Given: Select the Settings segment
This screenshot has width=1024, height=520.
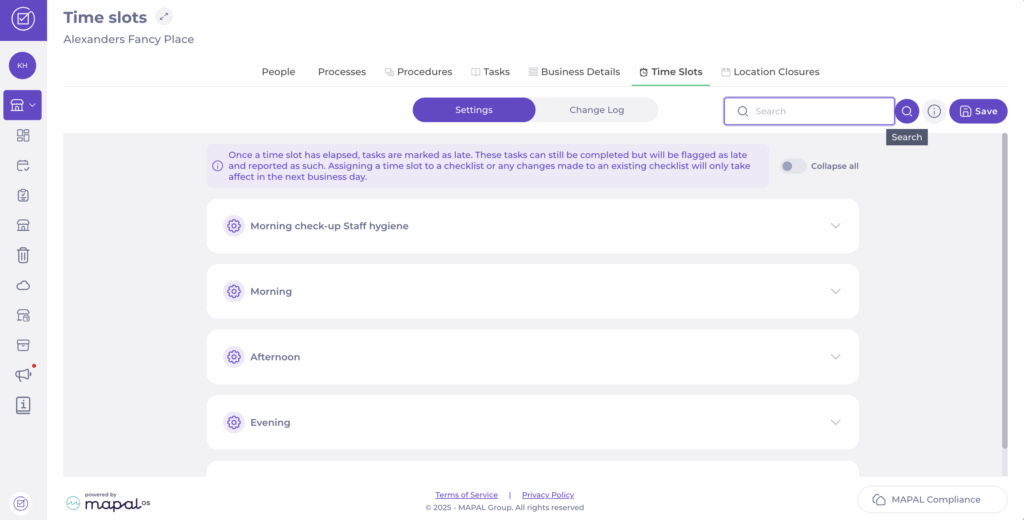Looking at the screenshot, I should tap(474, 110).
